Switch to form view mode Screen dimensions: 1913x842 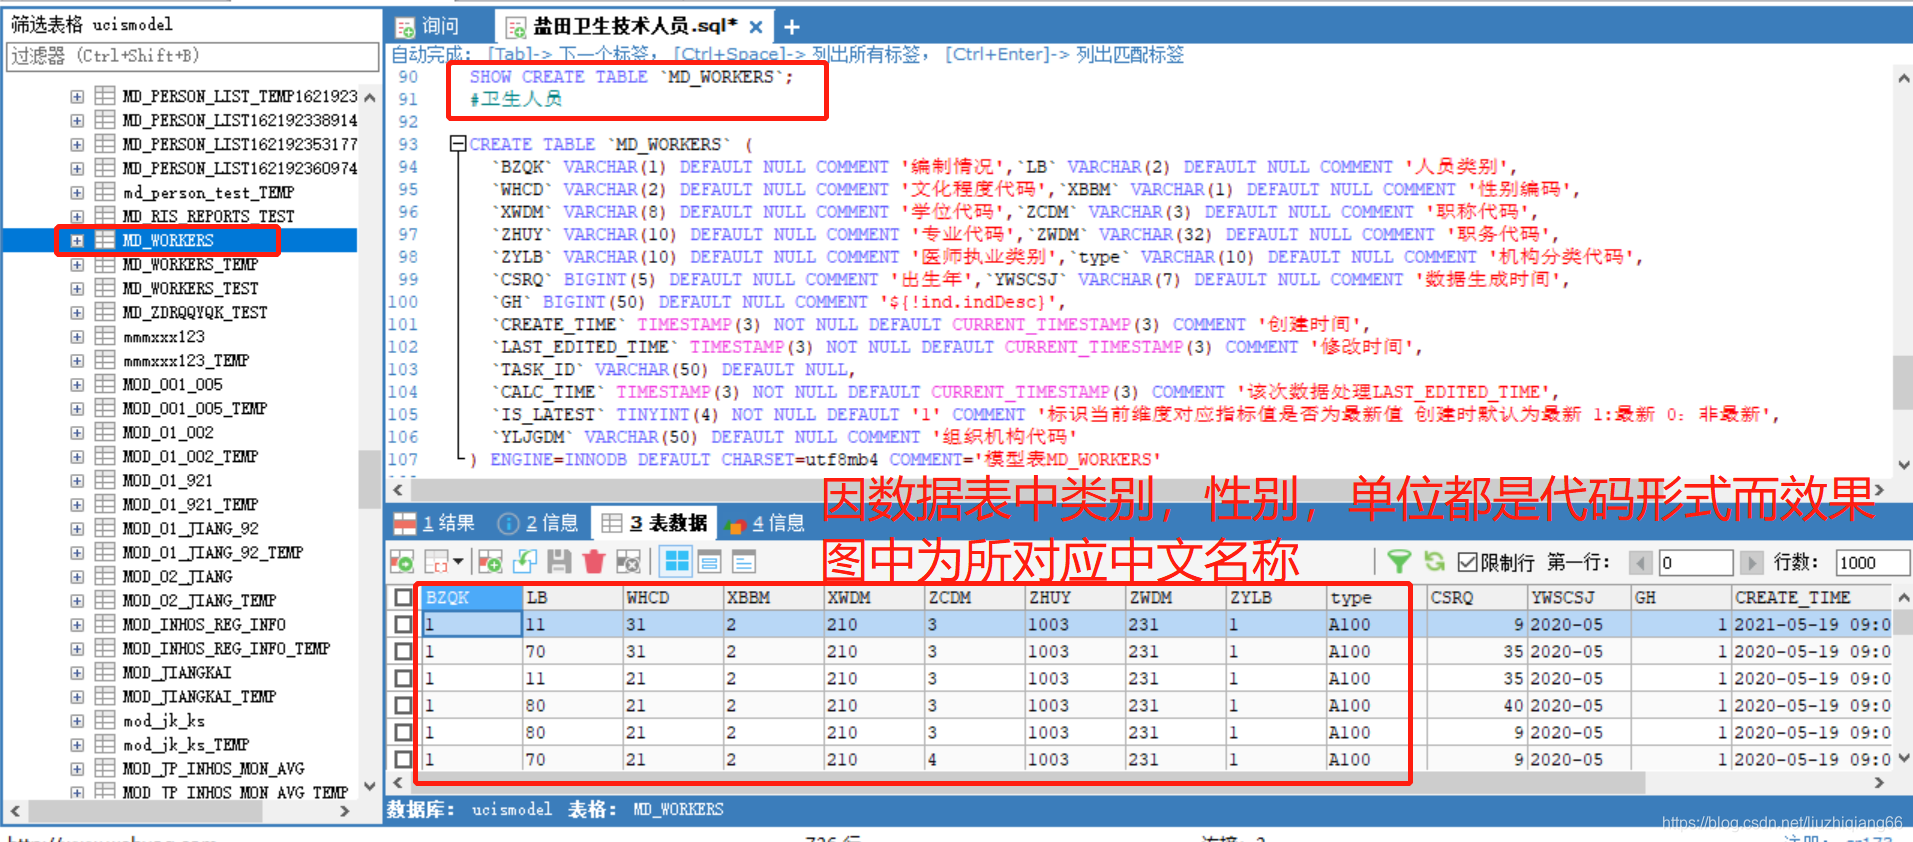(710, 562)
